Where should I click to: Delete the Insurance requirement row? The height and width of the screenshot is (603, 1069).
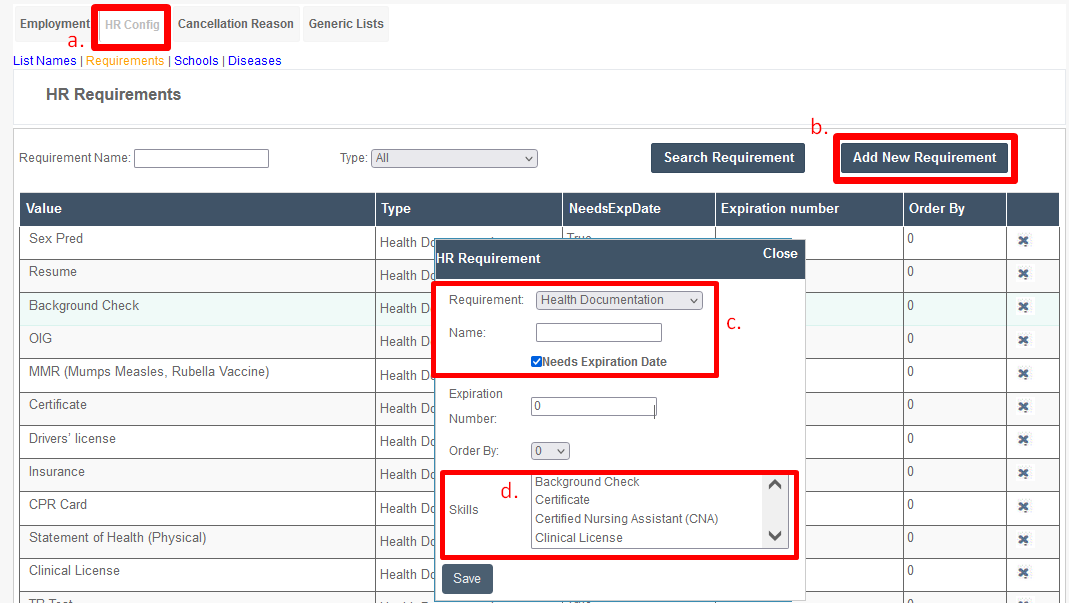(x=1023, y=473)
